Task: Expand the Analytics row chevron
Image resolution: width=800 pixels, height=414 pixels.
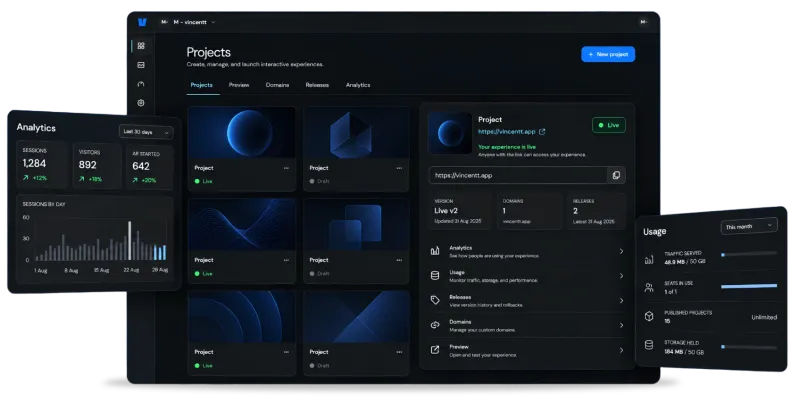Action: (x=621, y=251)
